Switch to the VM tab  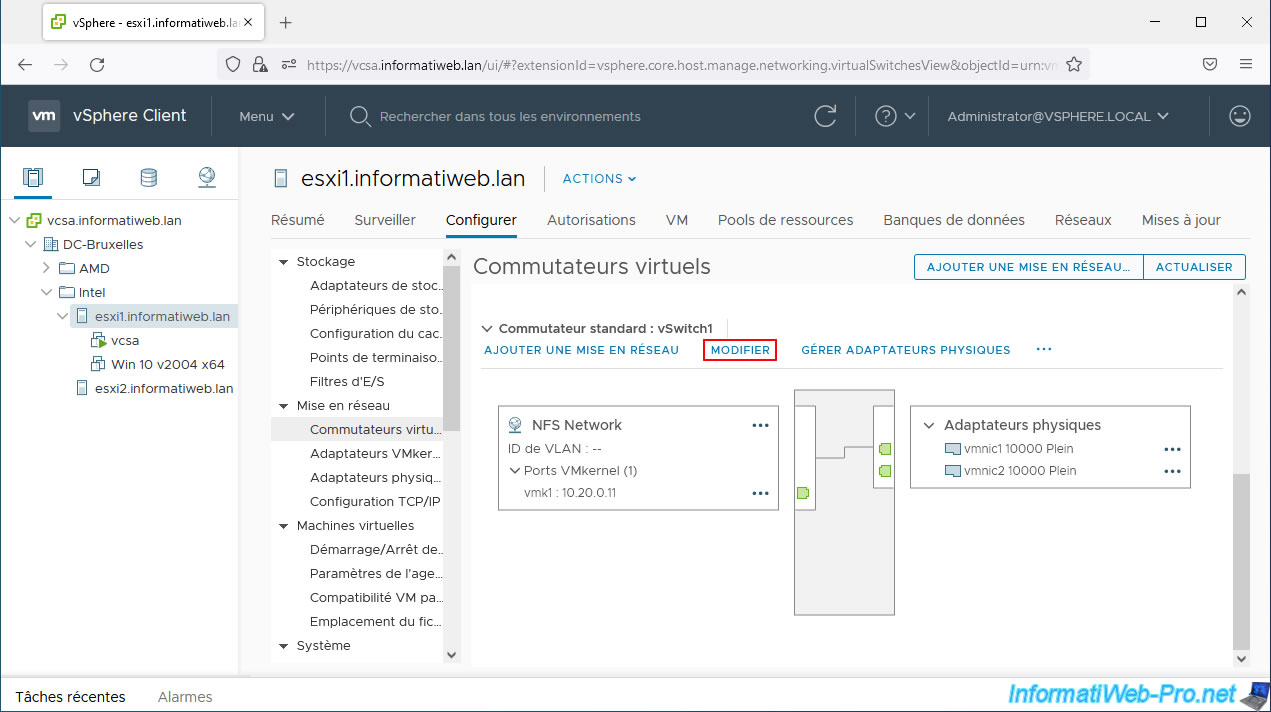click(x=677, y=220)
